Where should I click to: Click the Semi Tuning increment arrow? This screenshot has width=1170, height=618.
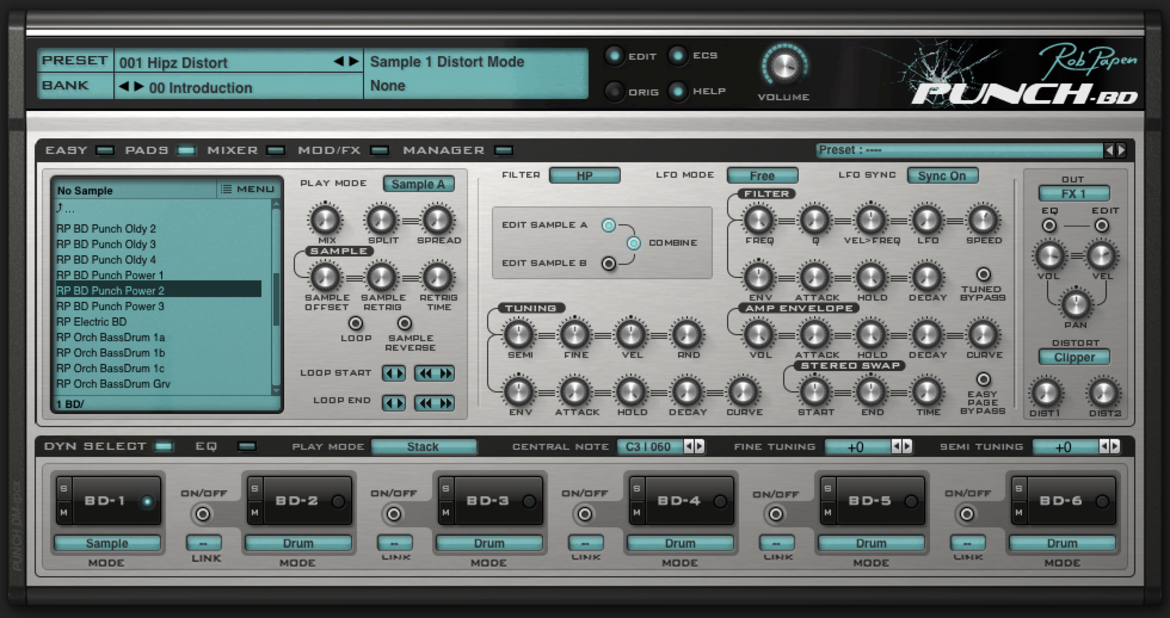1115,446
